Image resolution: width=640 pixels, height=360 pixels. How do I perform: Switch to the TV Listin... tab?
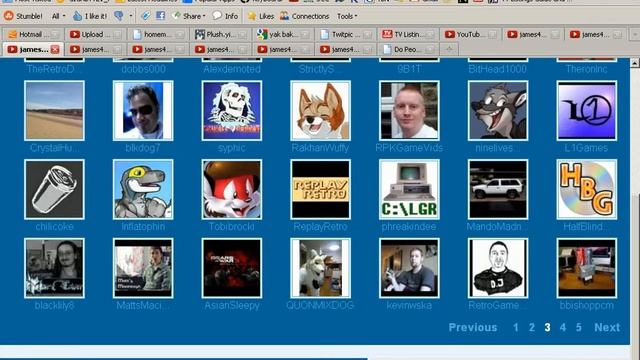[408, 35]
